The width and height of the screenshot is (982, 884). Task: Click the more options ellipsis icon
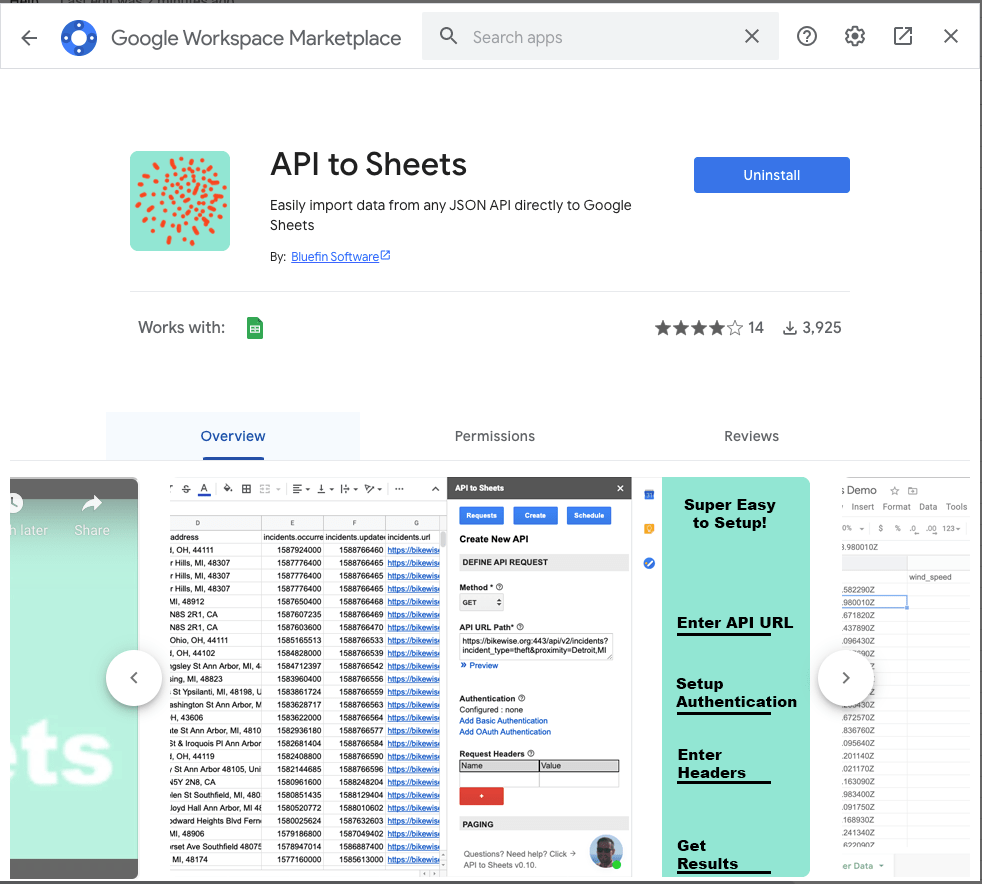point(399,489)
